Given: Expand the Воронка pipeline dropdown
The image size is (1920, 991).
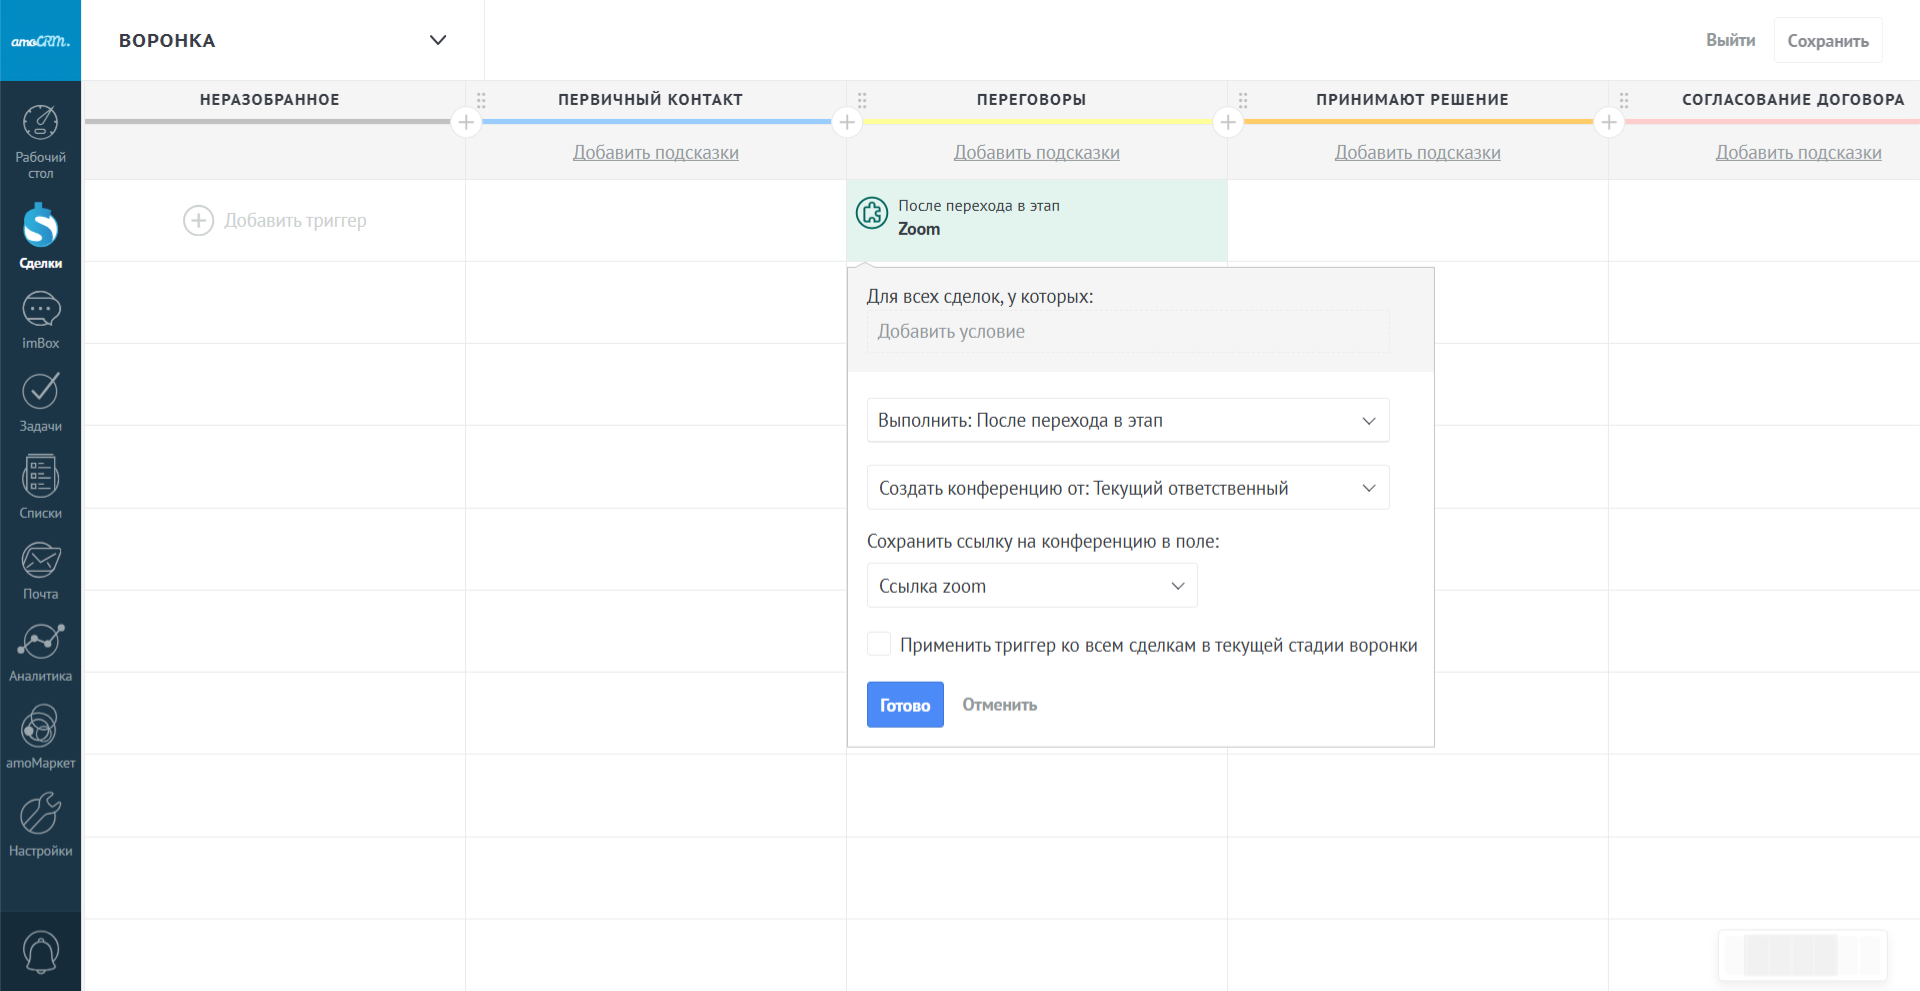Looking at the screenshot, I should point(437,40).
